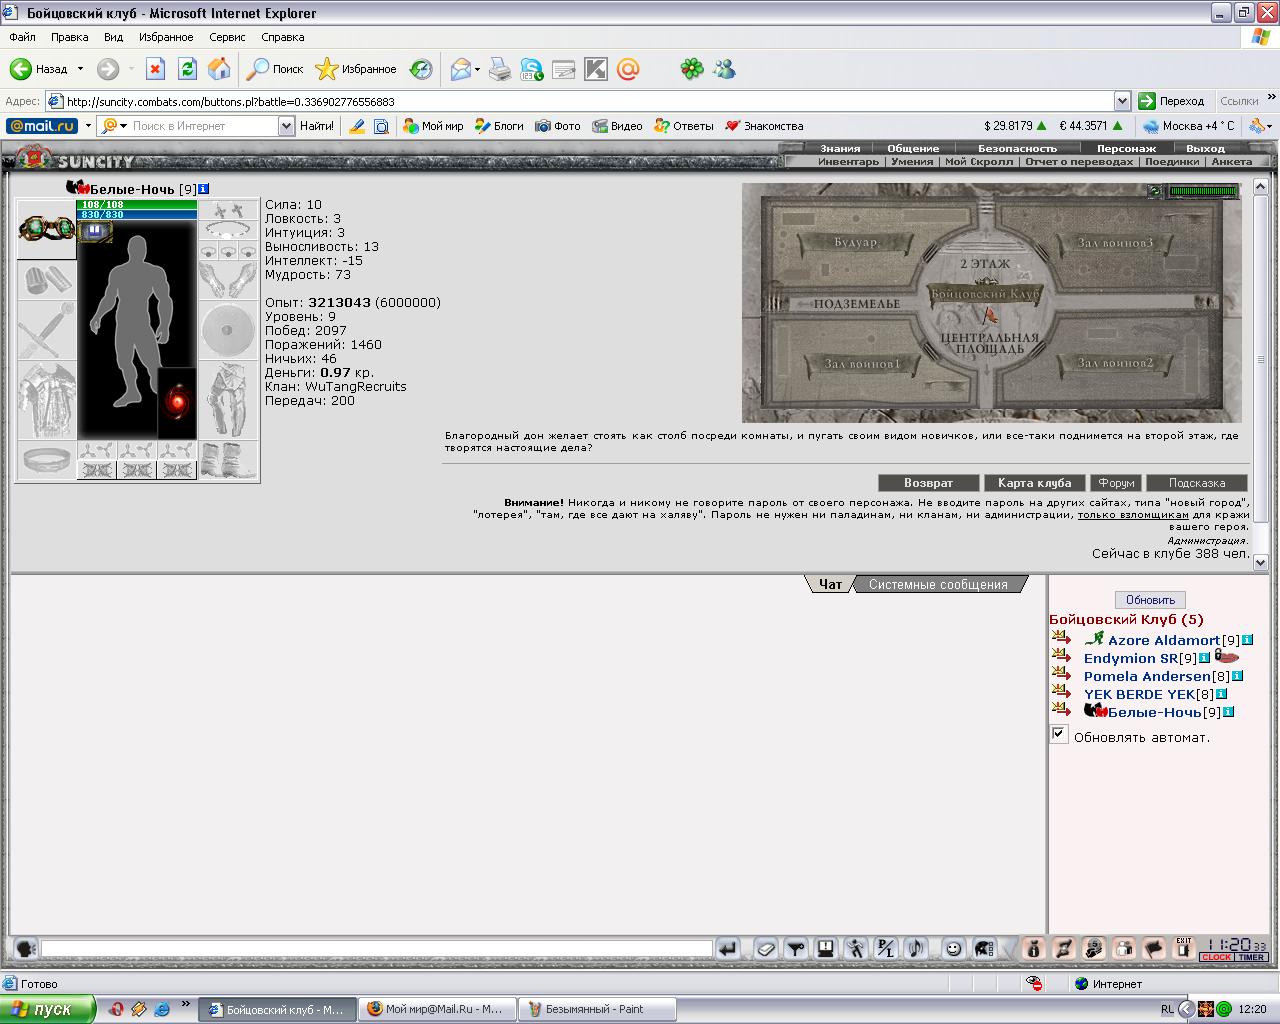Screen dimensions: 1280x1024
Task: Click the 'Инвентарь' link
Action: click(848, 161)
